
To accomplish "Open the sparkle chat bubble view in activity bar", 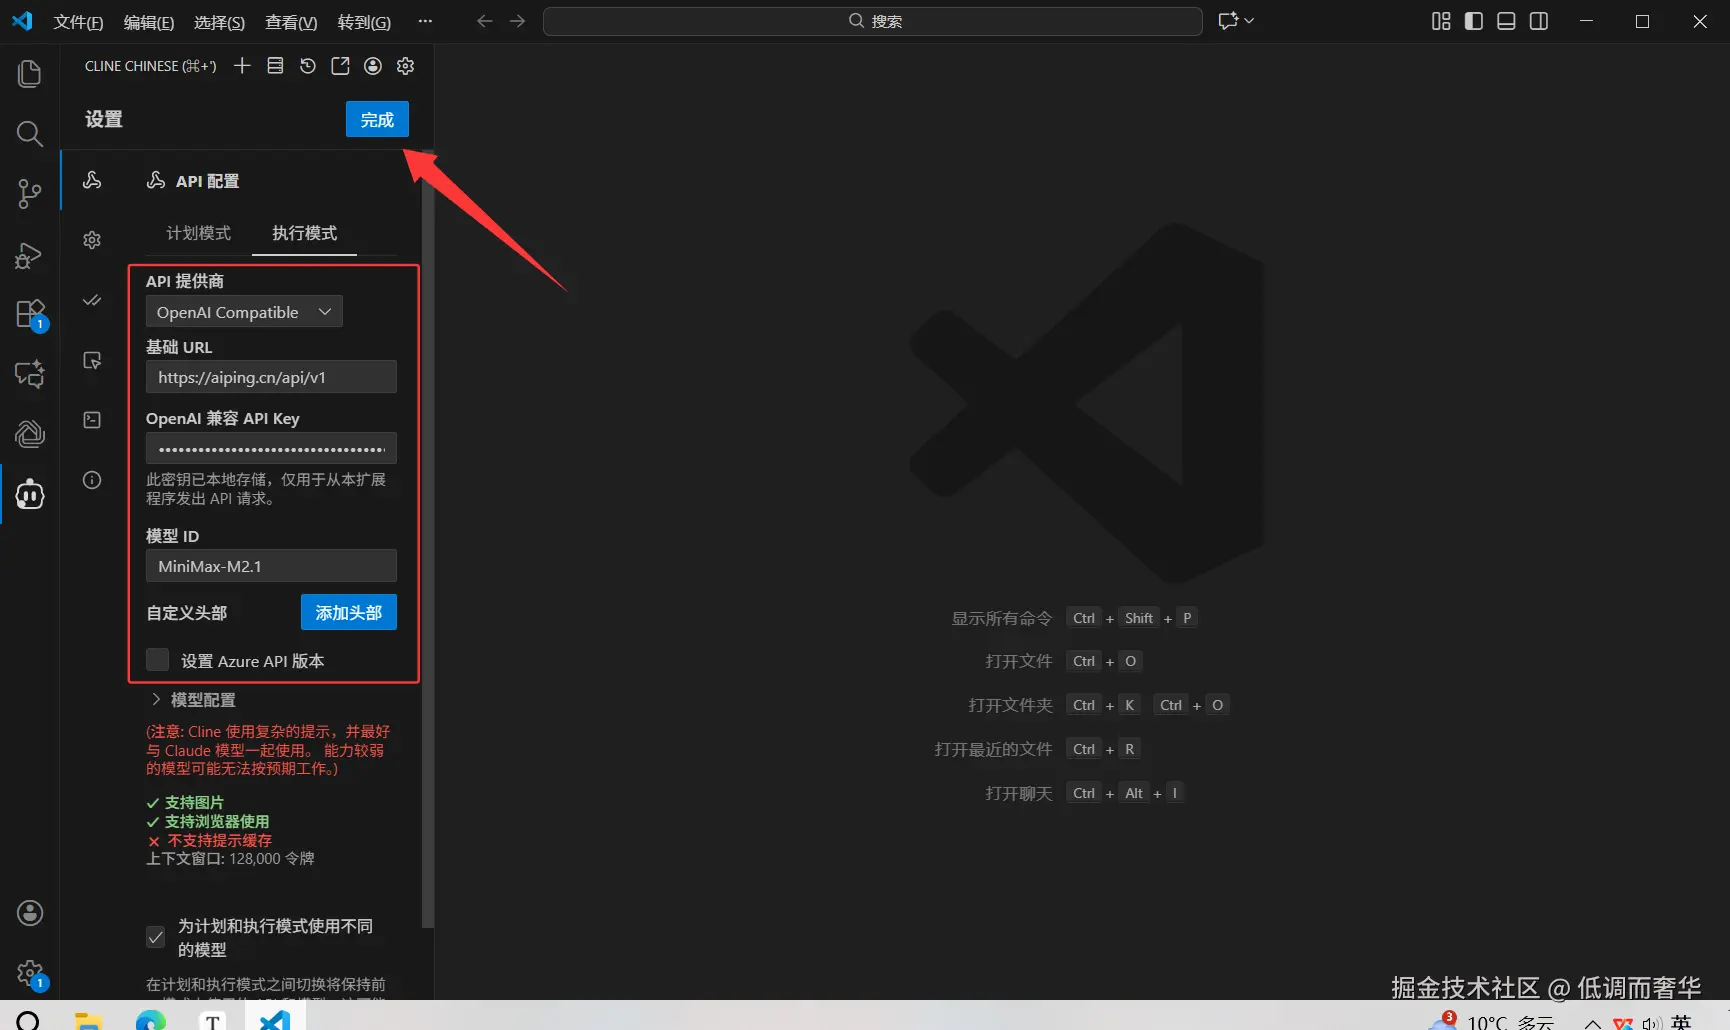I will 30,374.
